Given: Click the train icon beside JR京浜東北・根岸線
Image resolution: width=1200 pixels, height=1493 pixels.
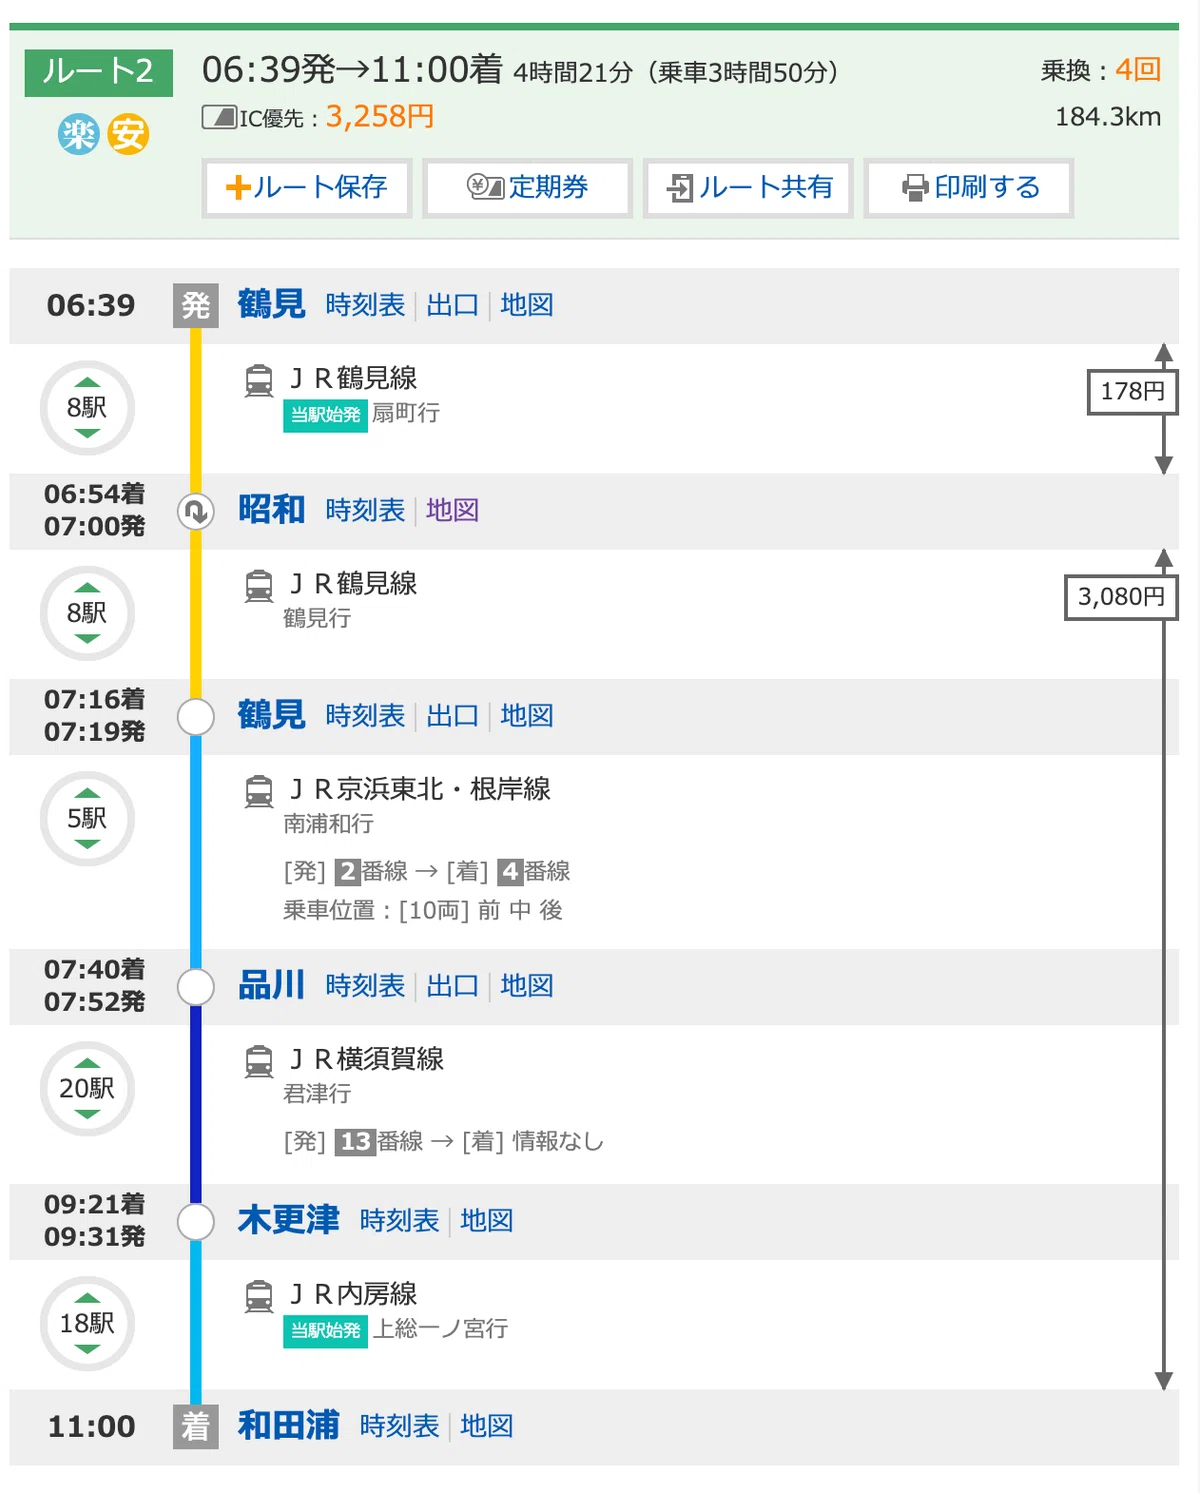Looking at the screenshot, I should 259,792.
